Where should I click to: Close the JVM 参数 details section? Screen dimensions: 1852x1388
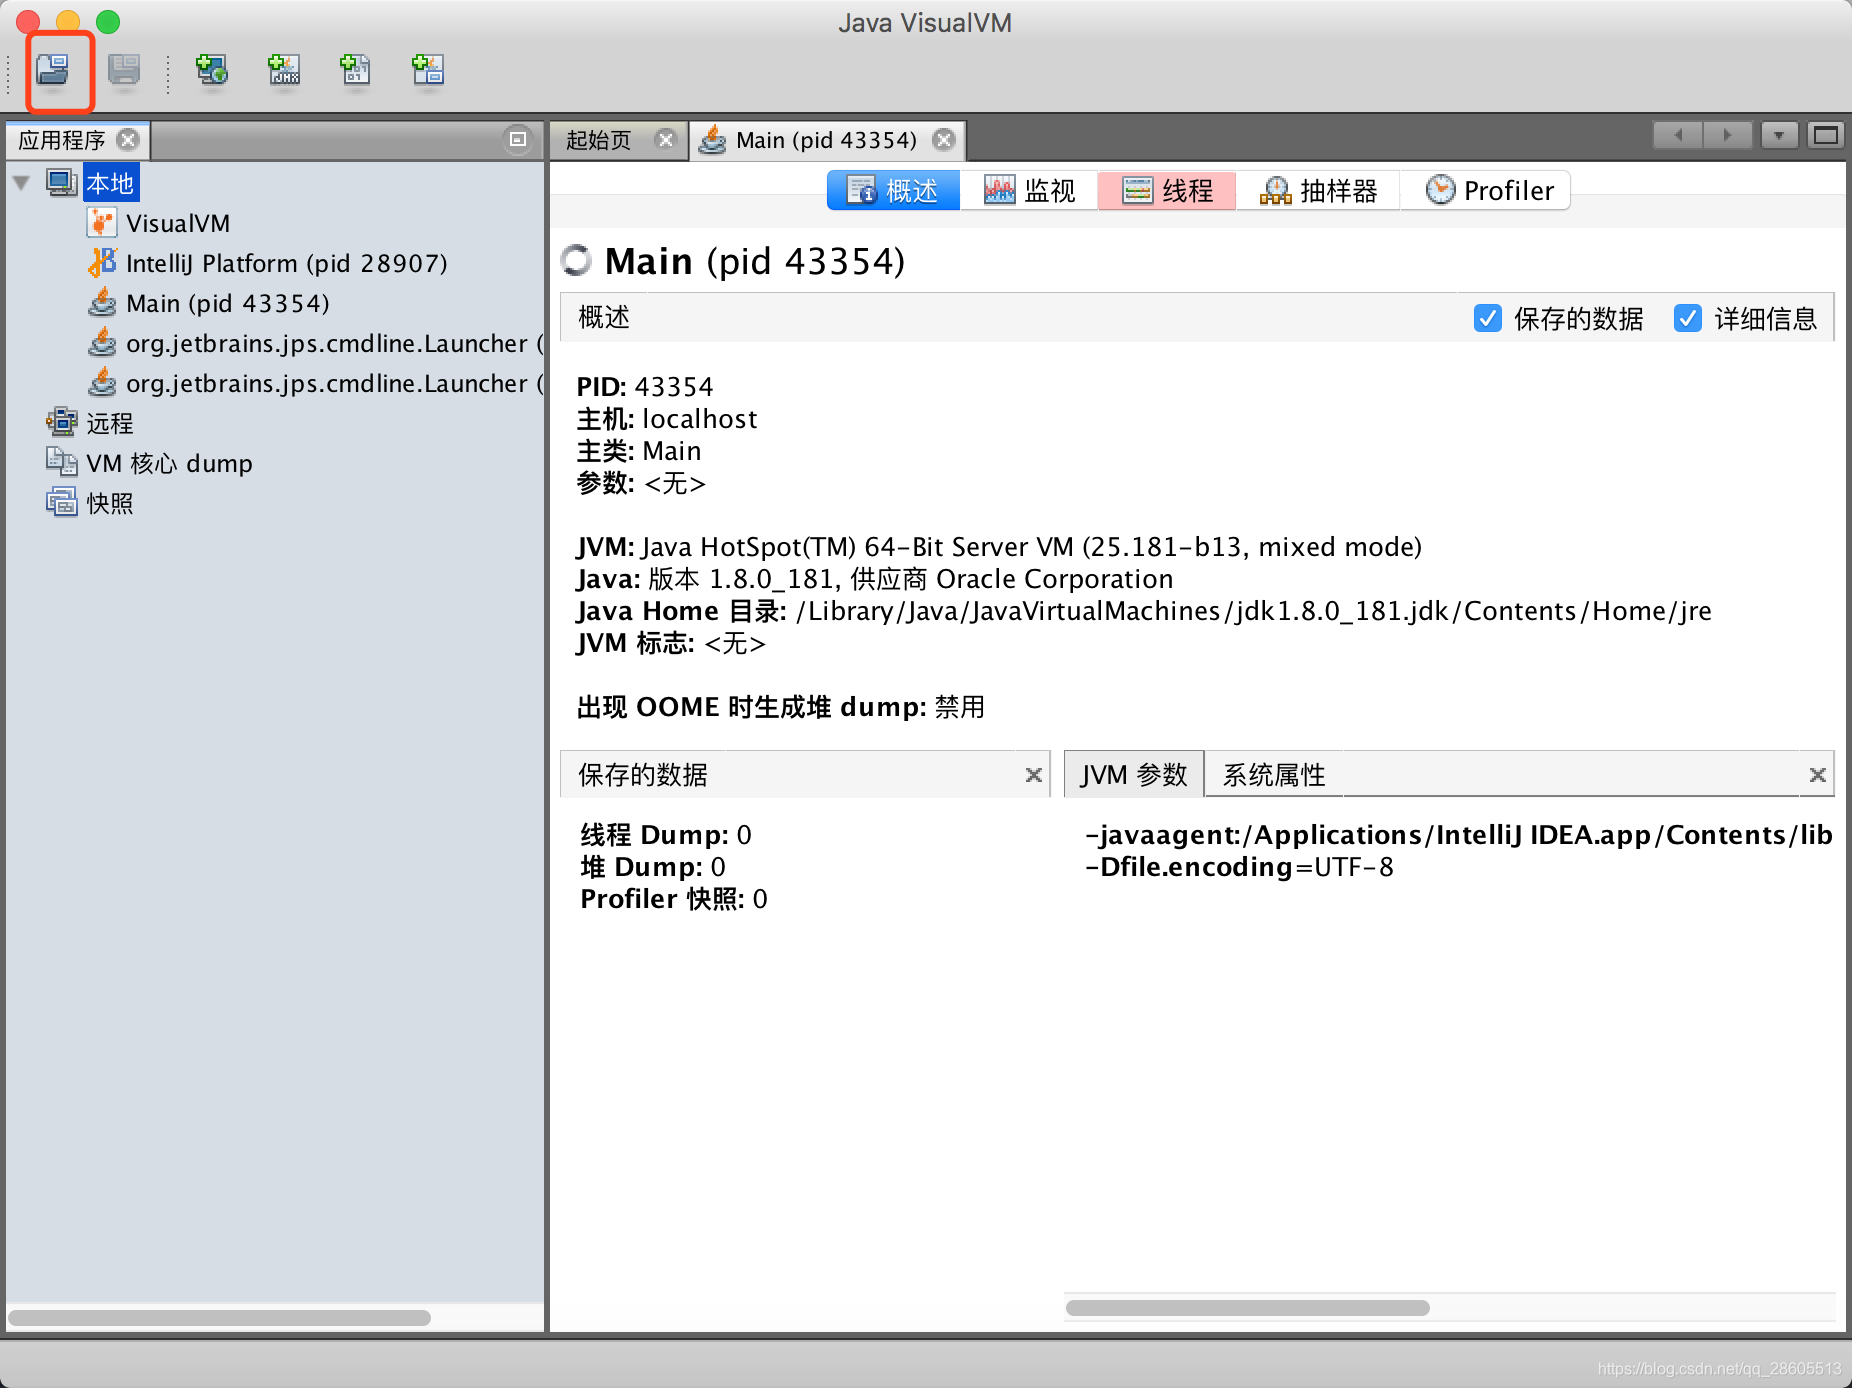click(1818, 775)
